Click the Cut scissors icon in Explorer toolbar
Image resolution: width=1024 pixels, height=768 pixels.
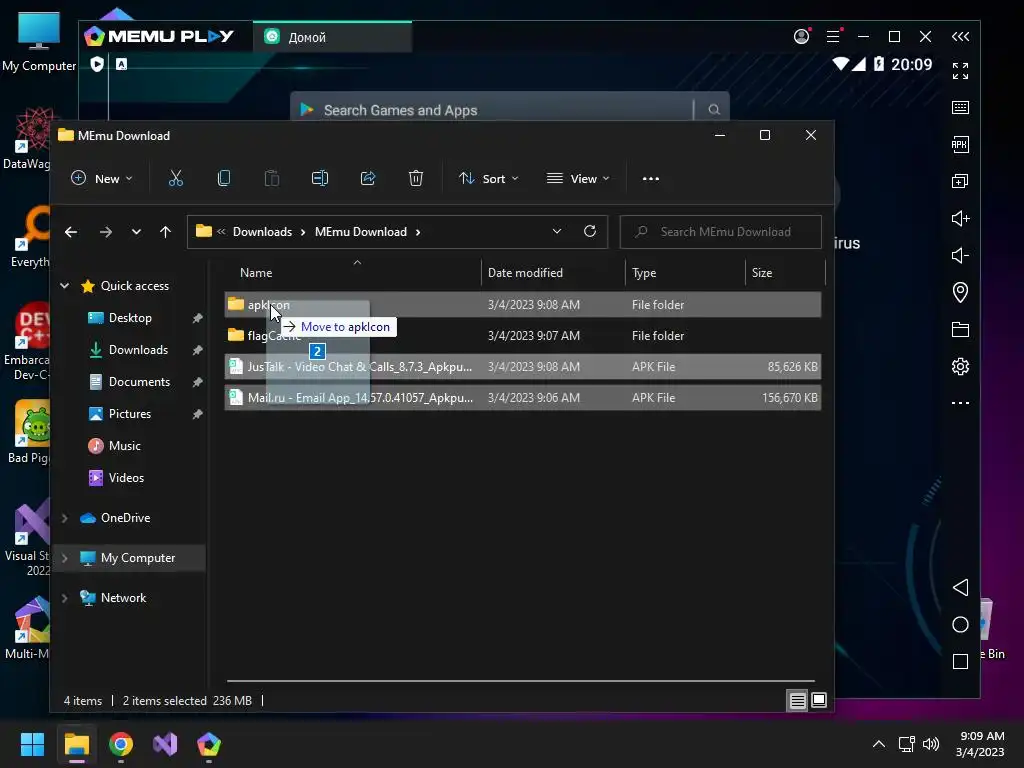pyautogui.click(x=176, y=178)
